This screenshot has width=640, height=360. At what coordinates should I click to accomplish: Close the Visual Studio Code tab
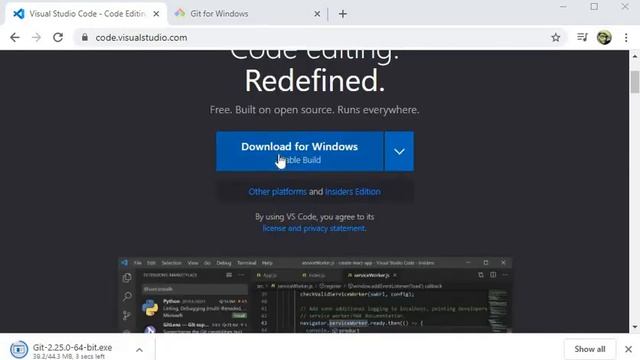click(156, 14)
